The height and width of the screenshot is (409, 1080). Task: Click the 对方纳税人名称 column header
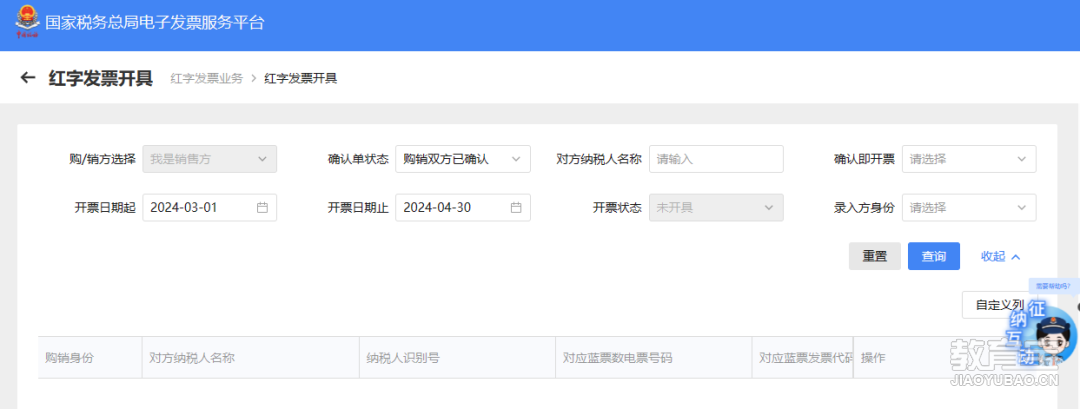pos(251,357)
